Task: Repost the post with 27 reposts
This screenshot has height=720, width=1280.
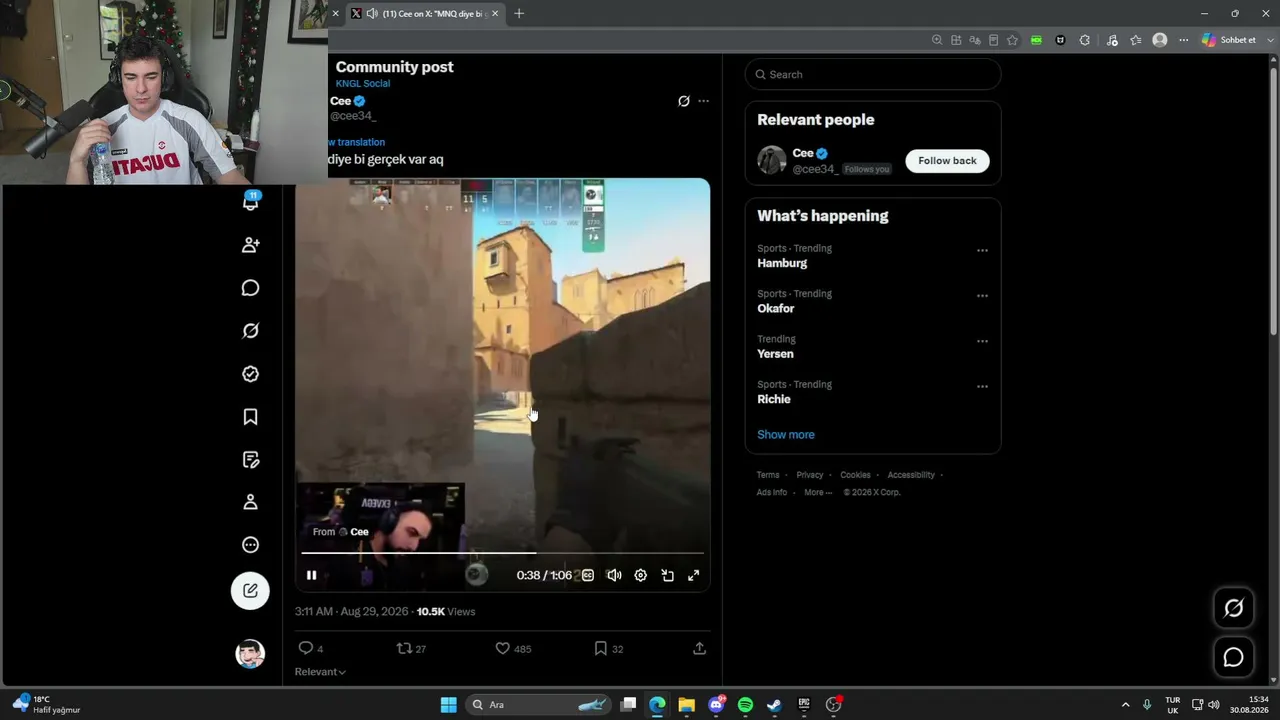Action: click(411, 648)
